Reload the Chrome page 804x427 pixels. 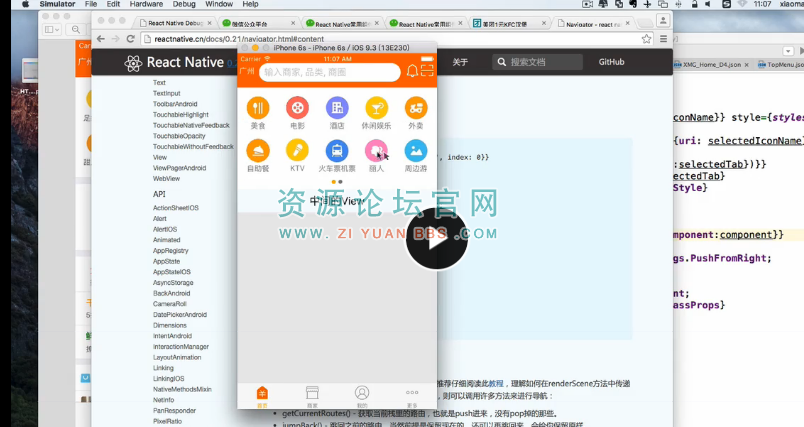click(130, 39)
